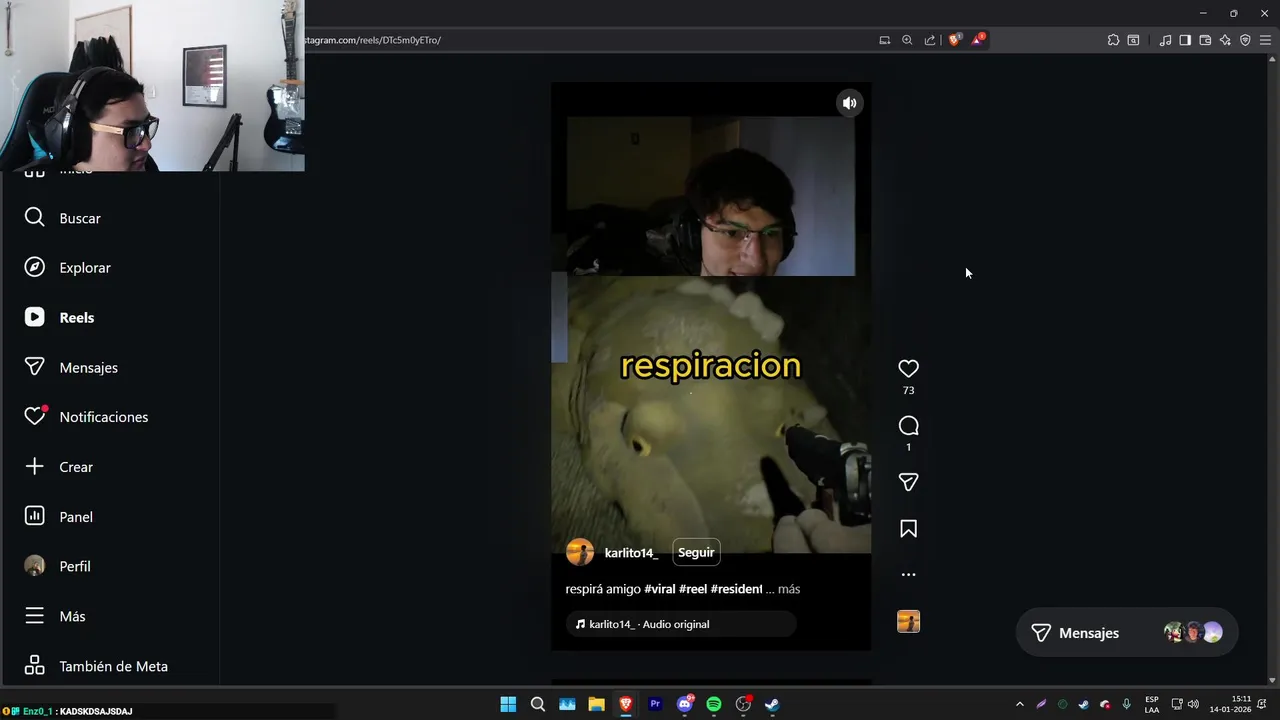Open the media control music-note icon
This screenshot has height=720, width=1280.
1165,40
